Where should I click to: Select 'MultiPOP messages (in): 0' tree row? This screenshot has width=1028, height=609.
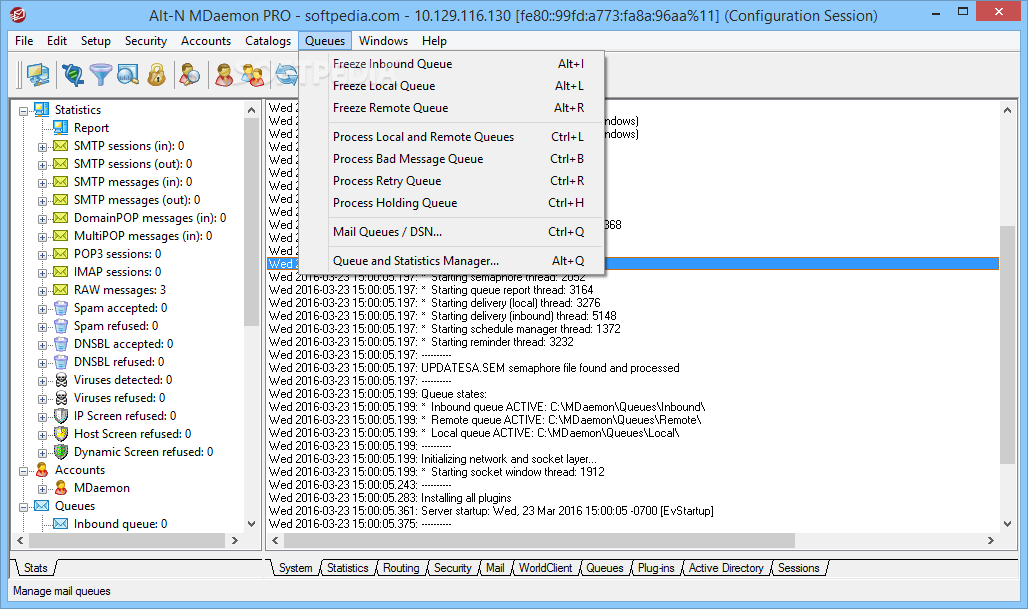(143, 235)
